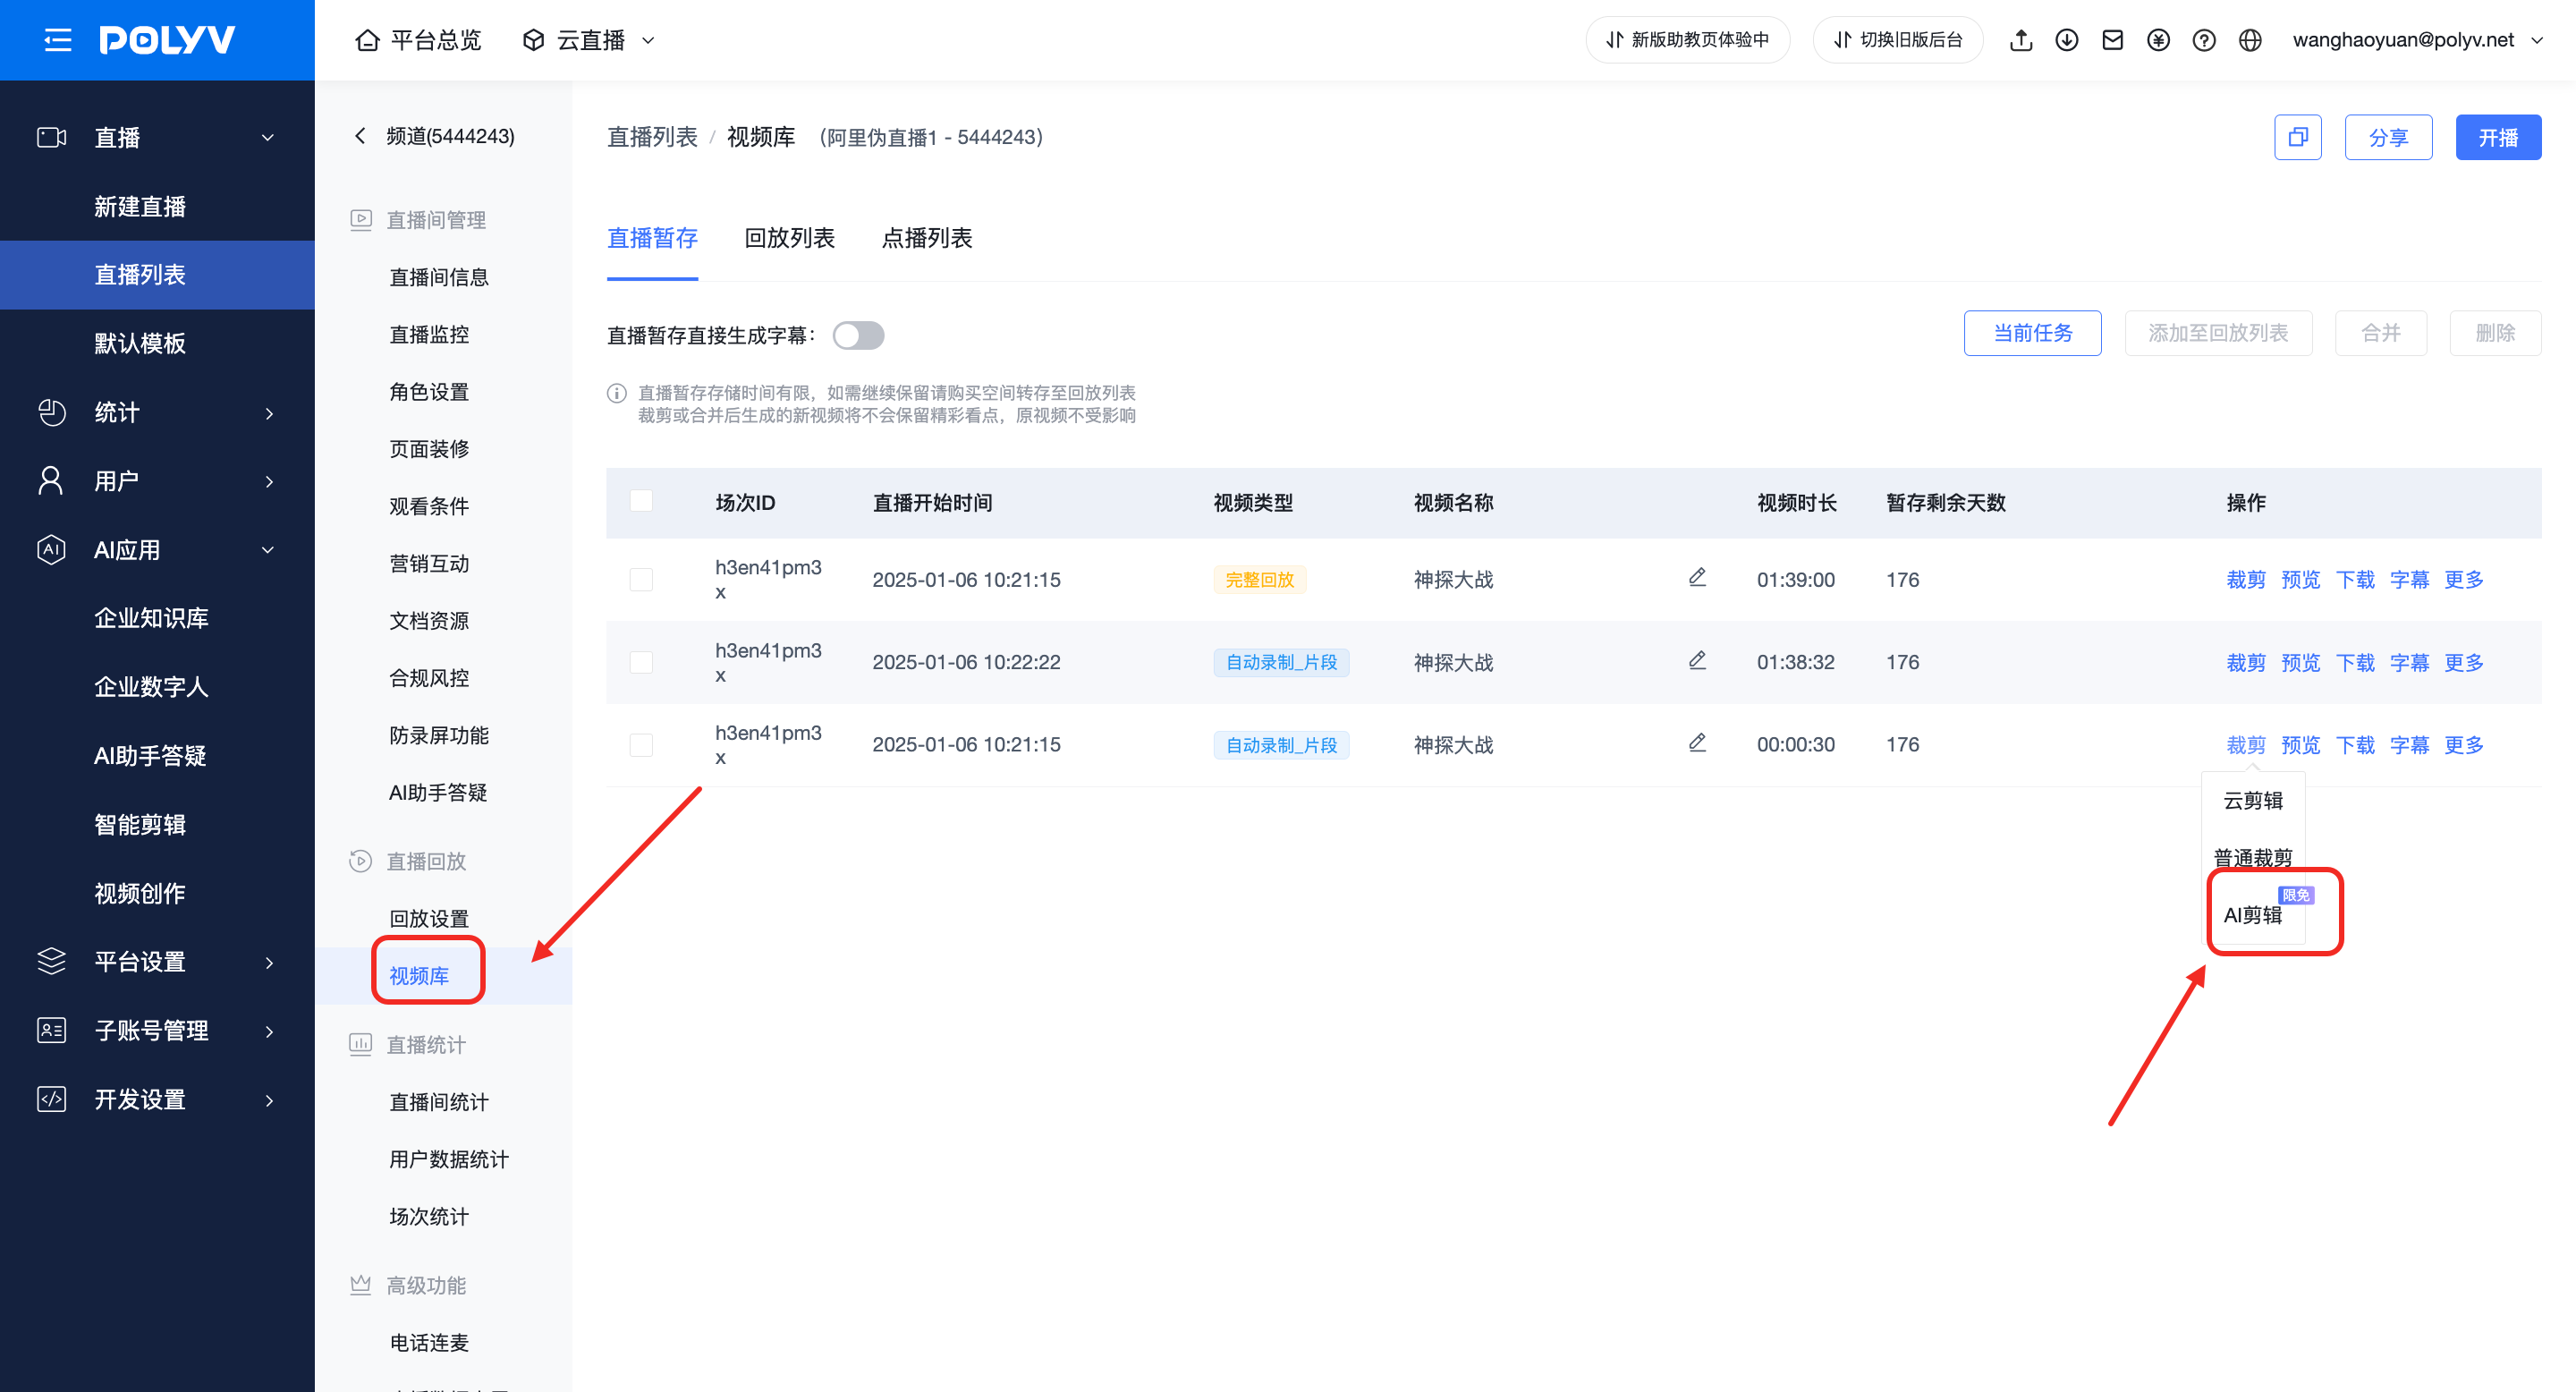Switch to the 直播暂存 tab
Image resolution: width=2576 pixels, height=1392 pixels.
[x=652, y=238]
